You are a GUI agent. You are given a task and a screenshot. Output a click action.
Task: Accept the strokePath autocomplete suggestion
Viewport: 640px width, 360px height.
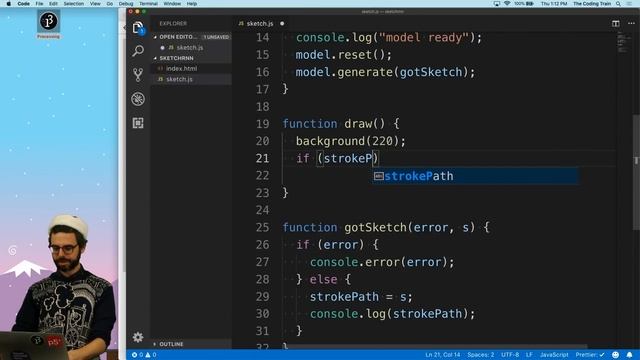tap(475, 176)
